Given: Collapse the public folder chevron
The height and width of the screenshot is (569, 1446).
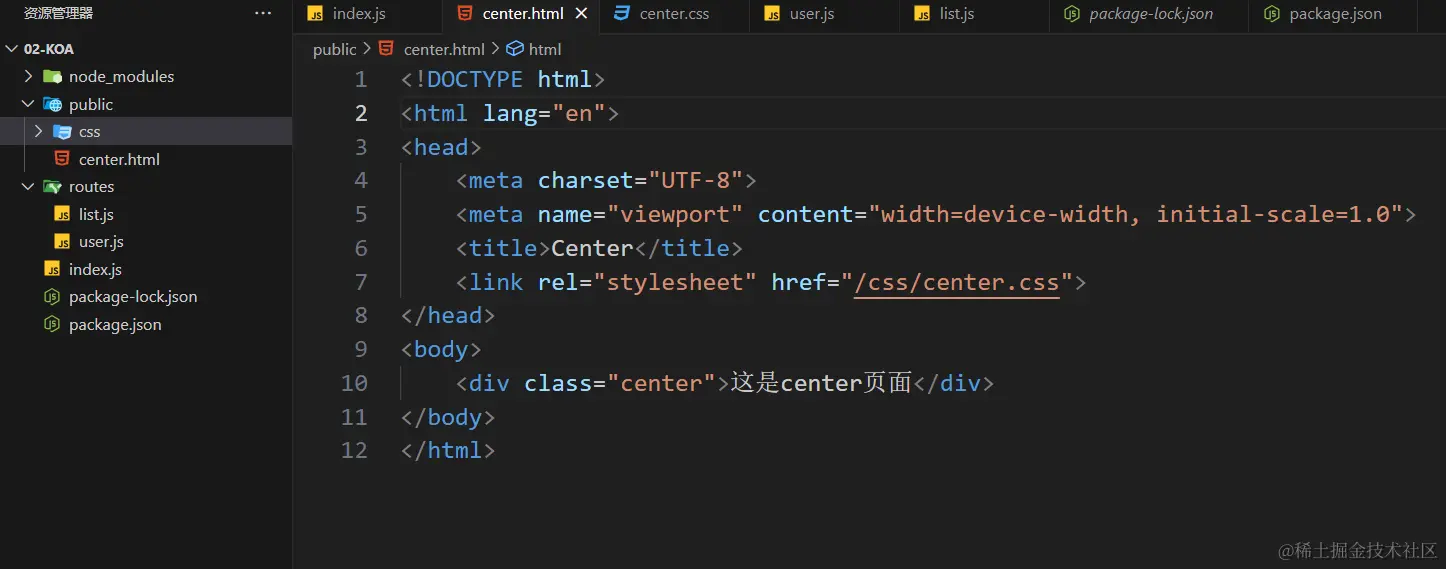Looking at the screenshot, I should (28, 104).
